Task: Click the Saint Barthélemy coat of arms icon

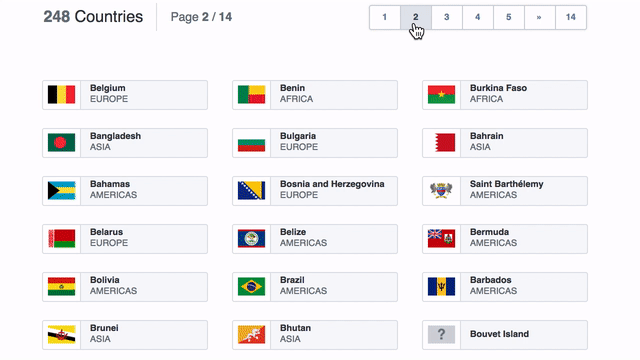Action: (441, 191)
